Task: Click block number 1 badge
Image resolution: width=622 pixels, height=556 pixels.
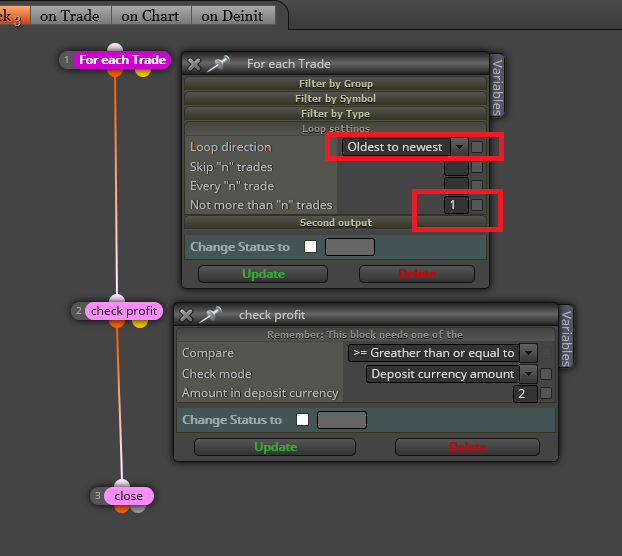Action: [x=67, y=60]
